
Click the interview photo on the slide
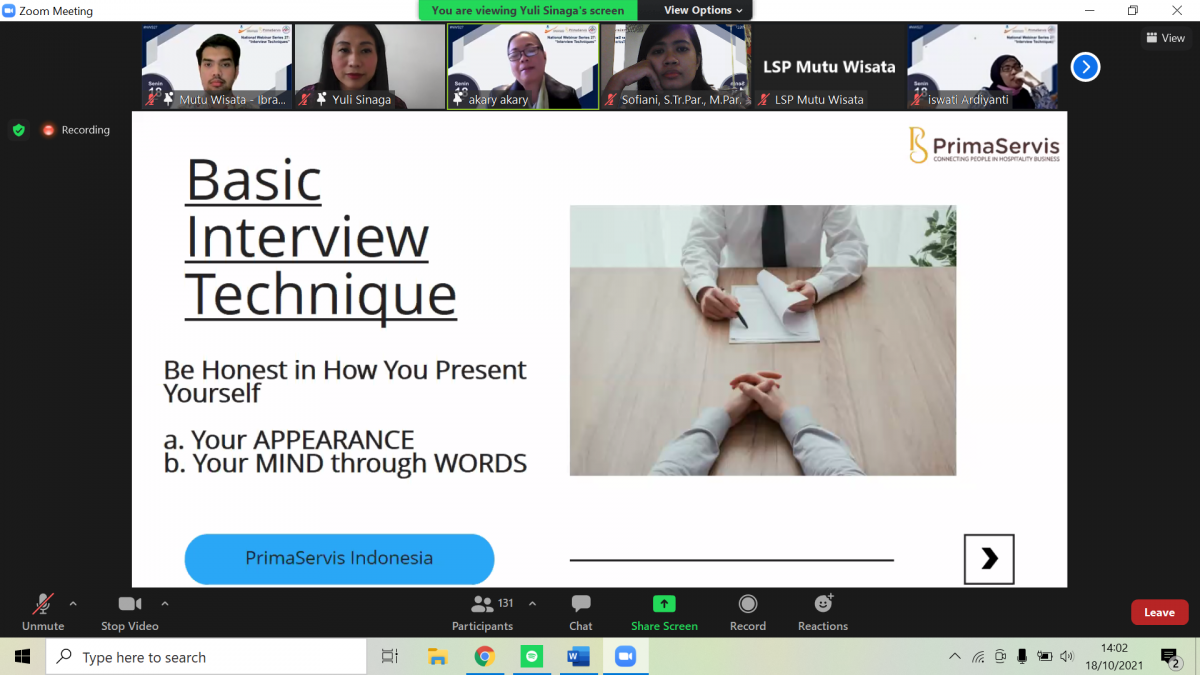pos(763,340)
